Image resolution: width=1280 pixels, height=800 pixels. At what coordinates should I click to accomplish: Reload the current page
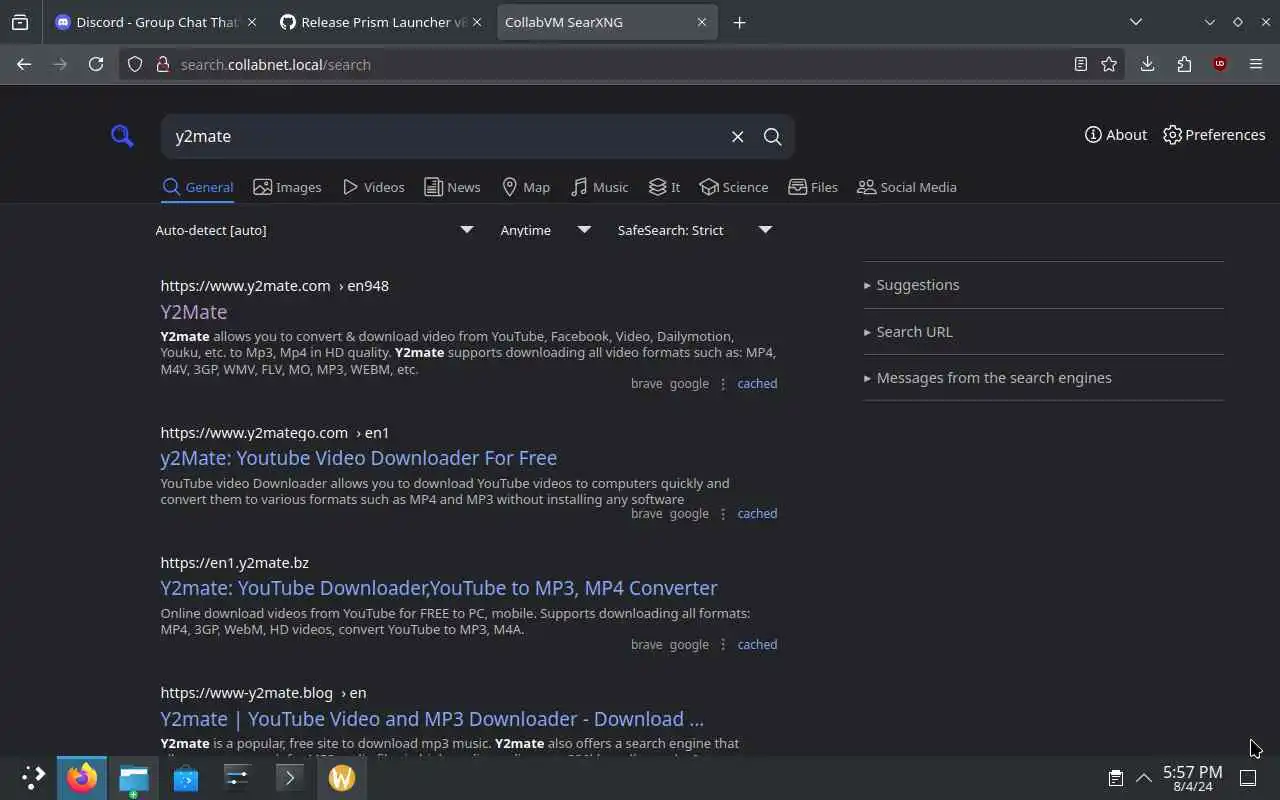(x=96, y=64)
